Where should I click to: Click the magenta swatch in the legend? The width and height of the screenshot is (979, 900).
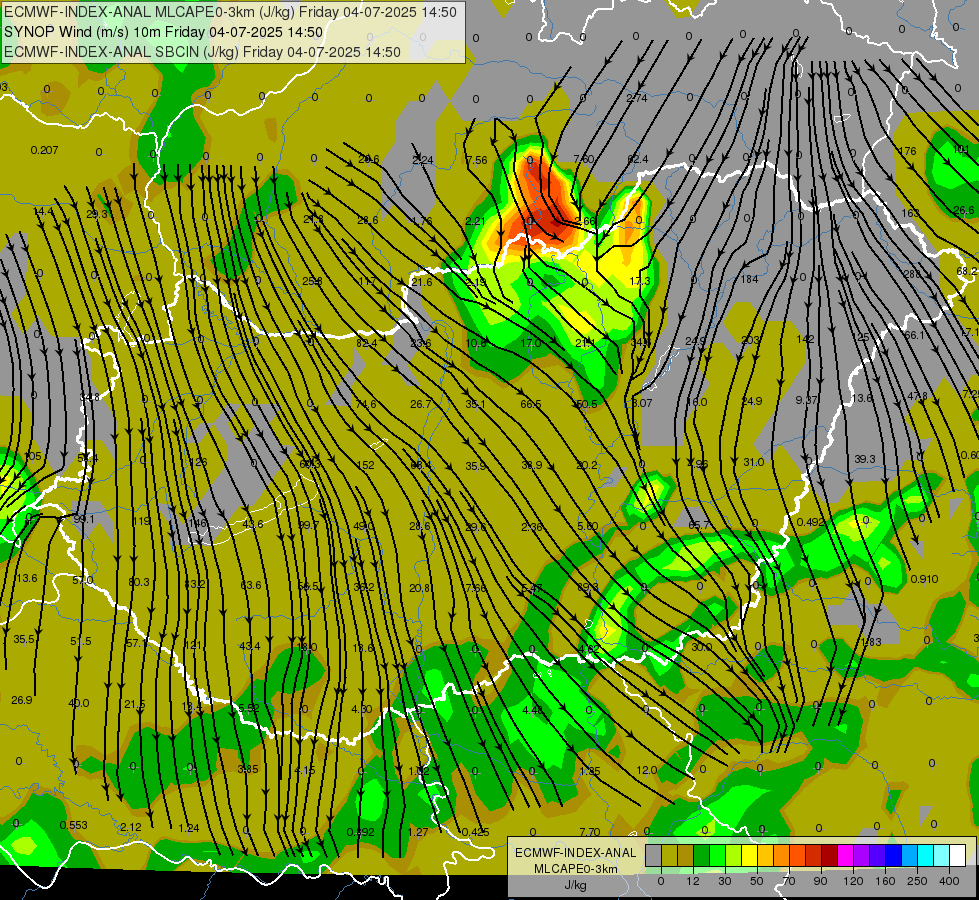pos(845,856)
